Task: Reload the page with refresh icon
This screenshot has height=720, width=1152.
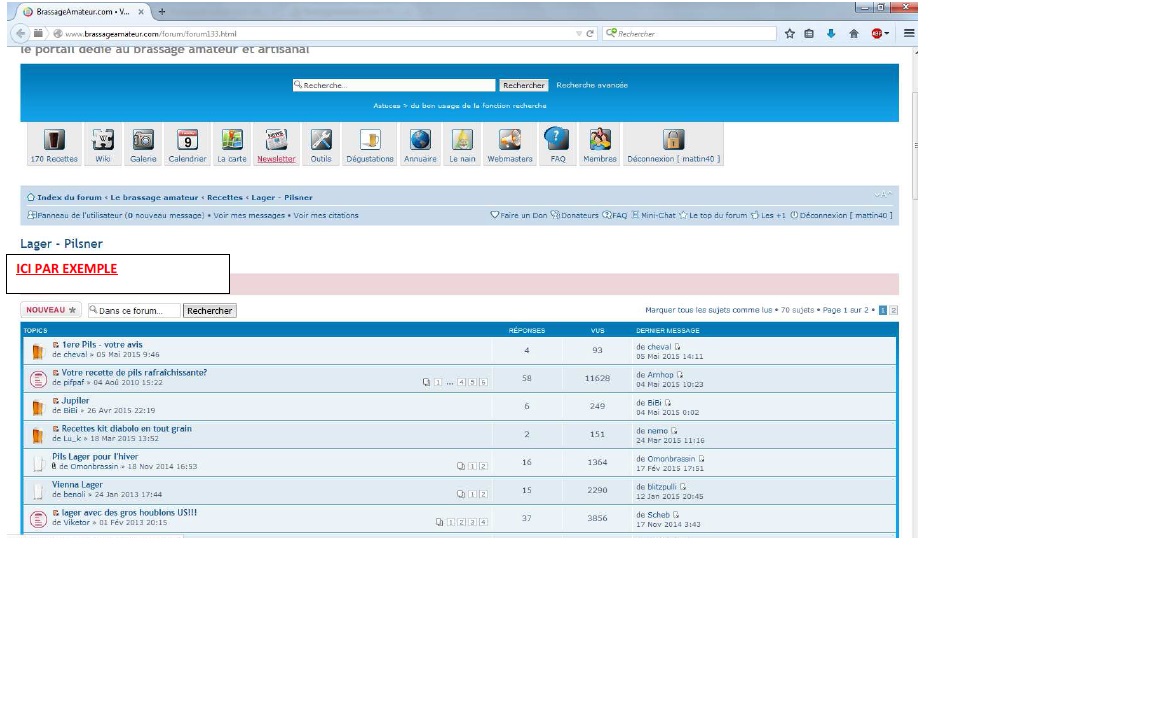Action: (590, 34)
